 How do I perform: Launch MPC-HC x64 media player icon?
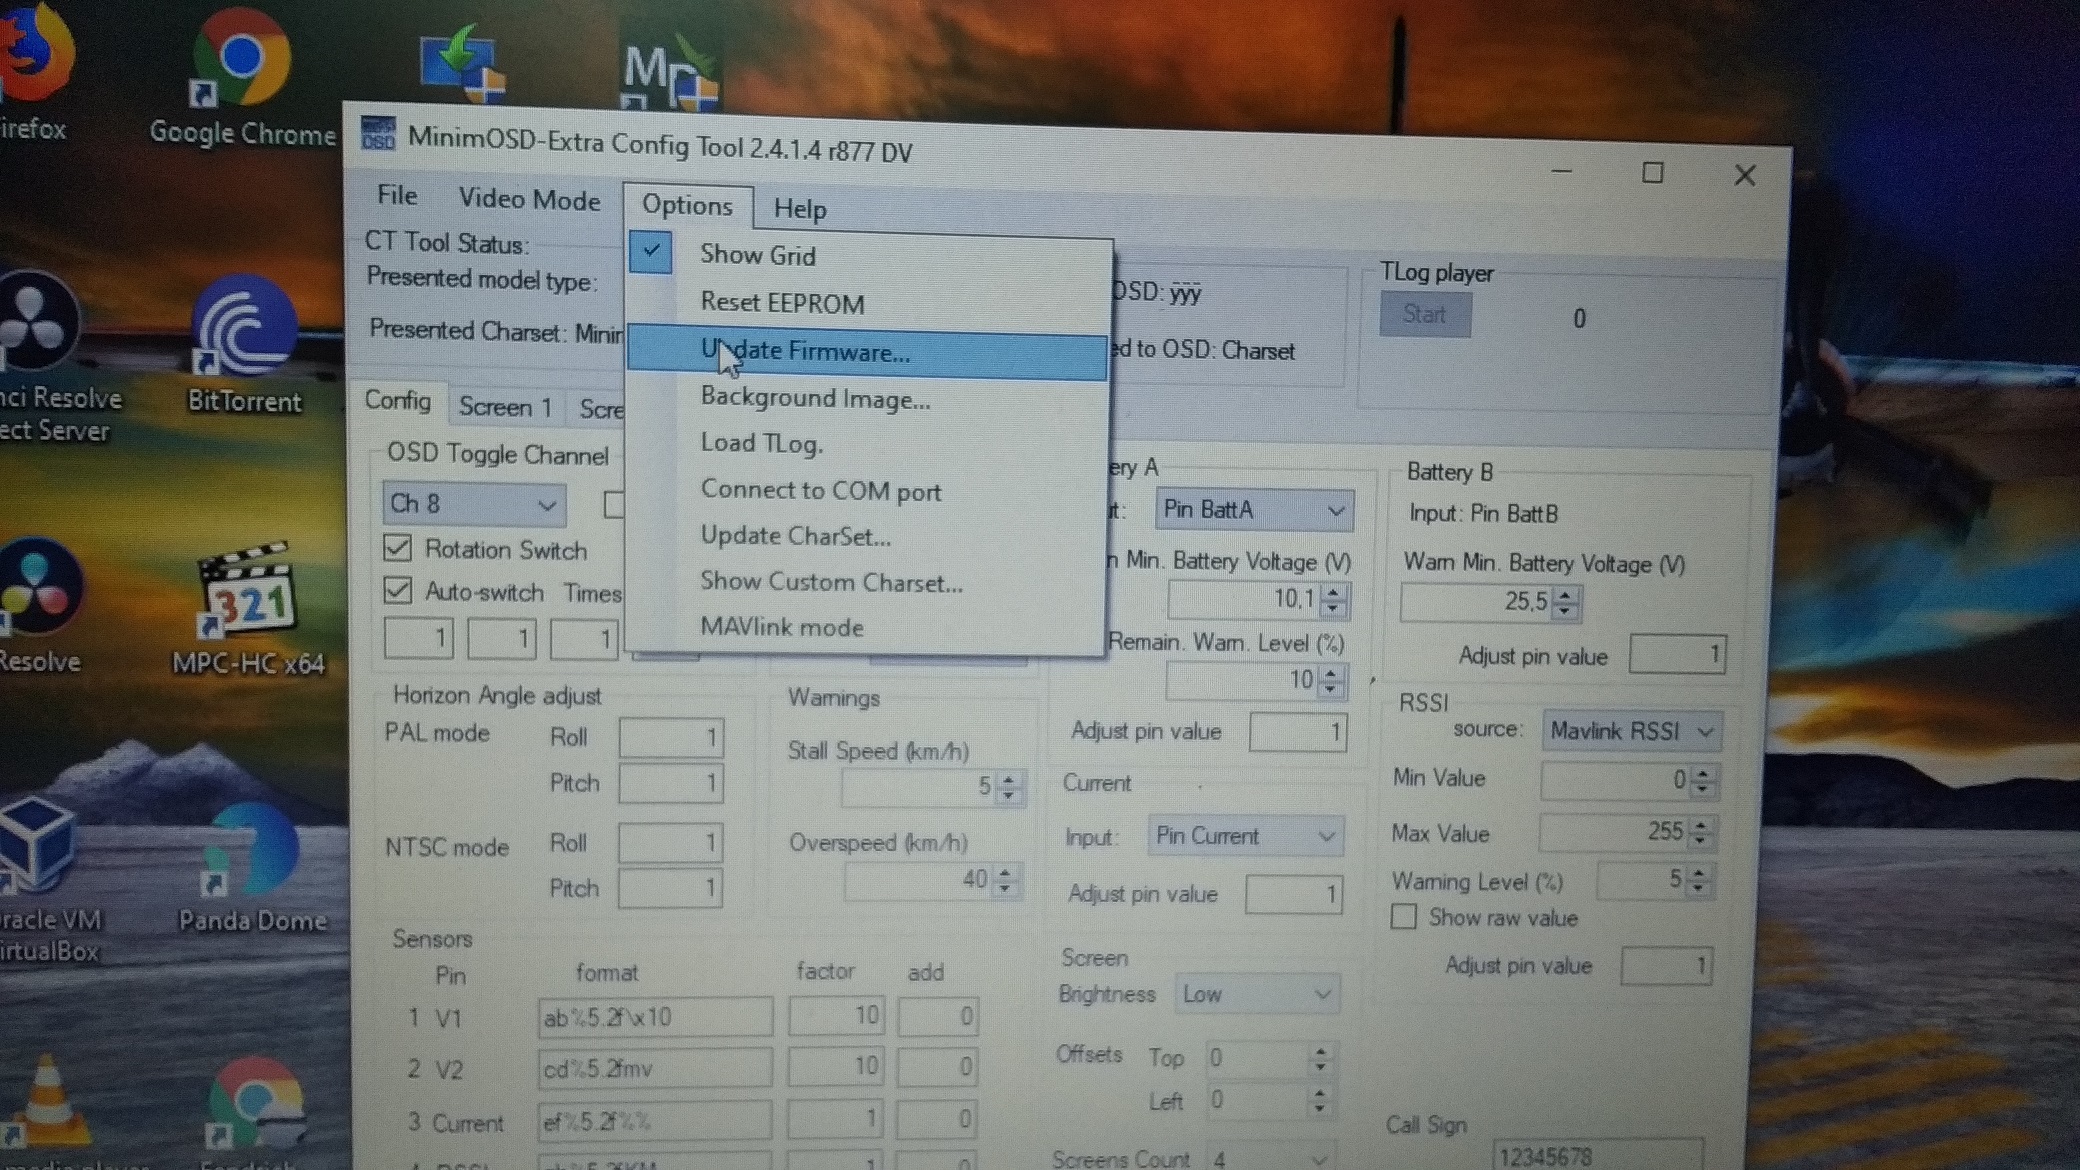click(x=248, y=597)
